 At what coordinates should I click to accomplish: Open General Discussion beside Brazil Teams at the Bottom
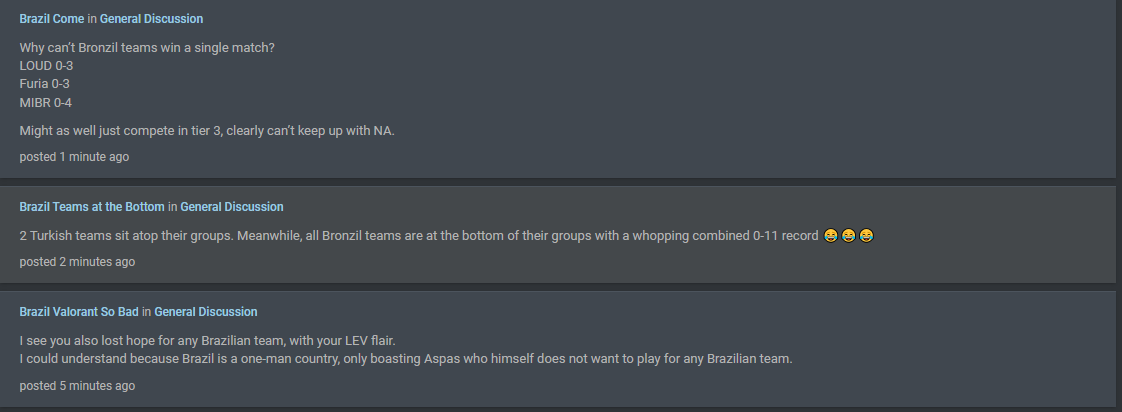(232, 207)
